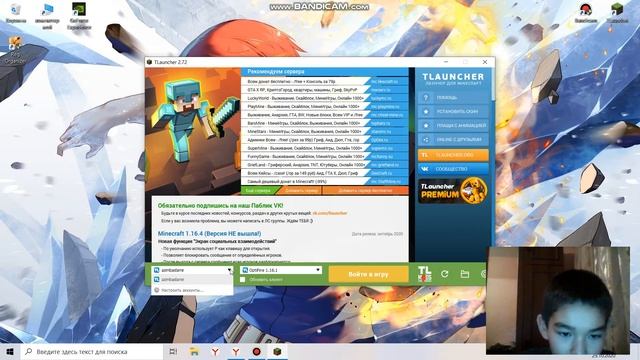Click the install skin sidebar icon

click(426, 111)
